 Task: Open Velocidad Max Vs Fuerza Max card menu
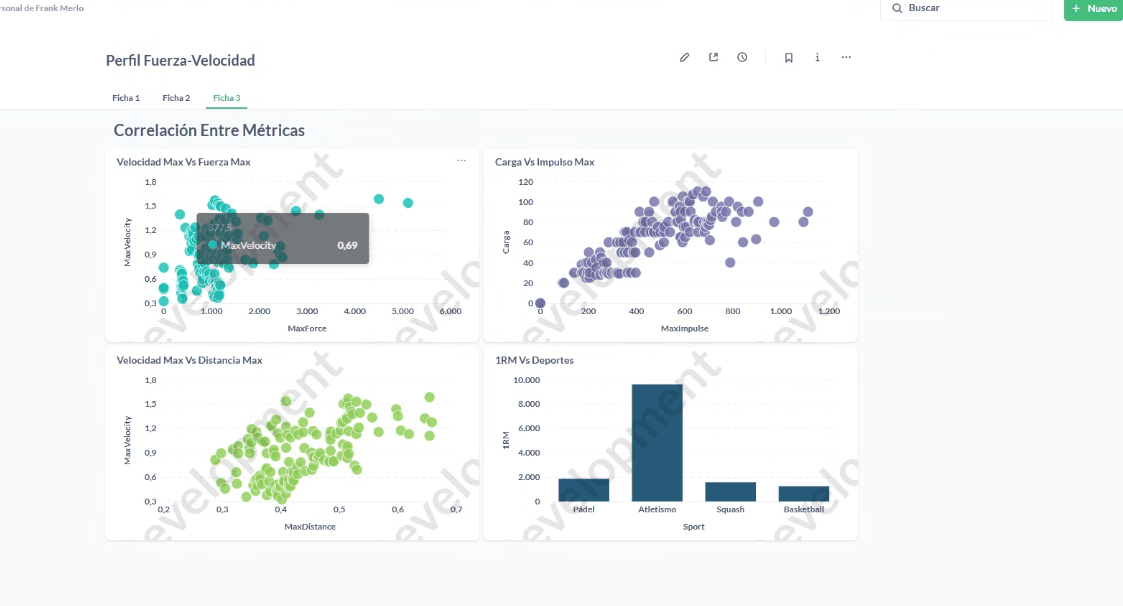(461, 160)
